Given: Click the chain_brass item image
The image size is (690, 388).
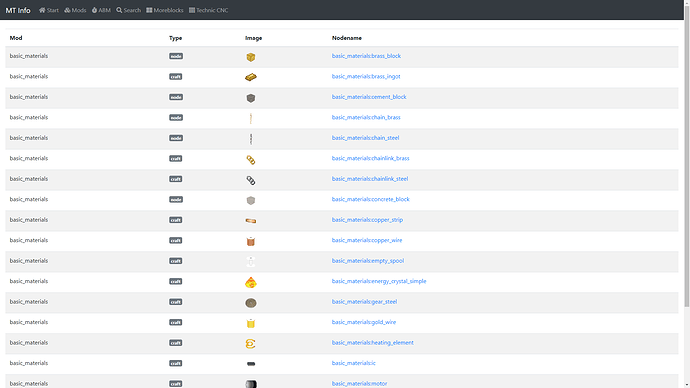Looking at the screenshot, I should pyautogui.click(x=250, y=118).
